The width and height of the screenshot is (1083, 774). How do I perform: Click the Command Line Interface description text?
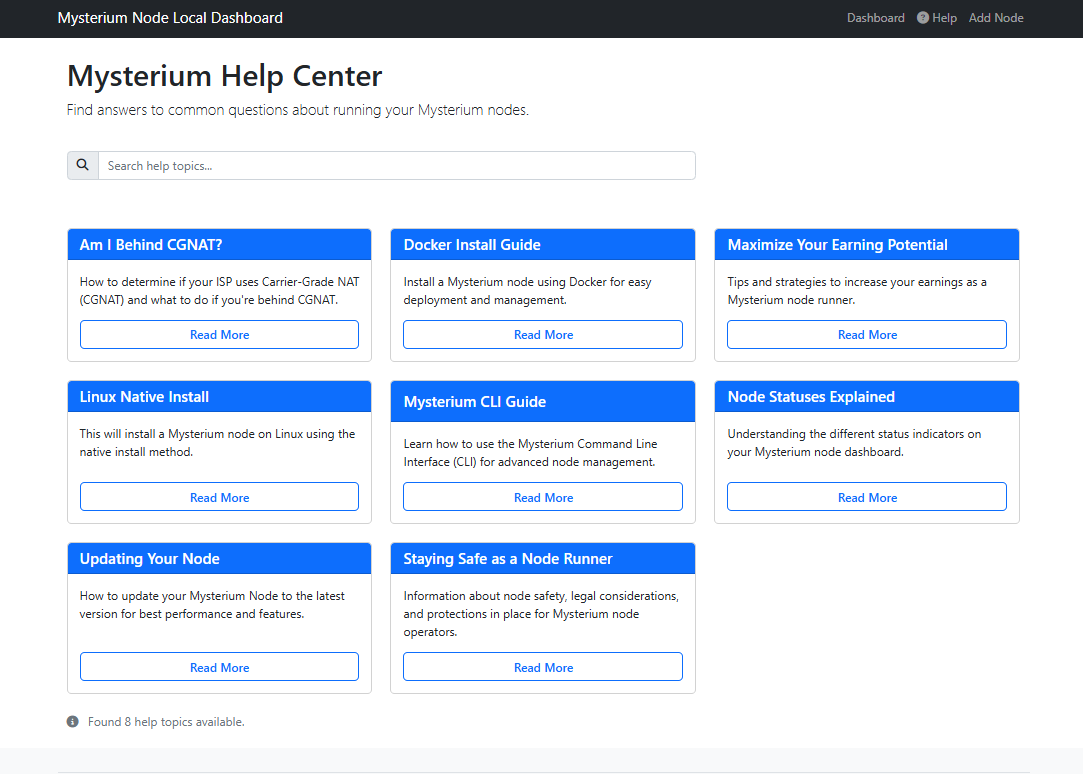[530, 453]
